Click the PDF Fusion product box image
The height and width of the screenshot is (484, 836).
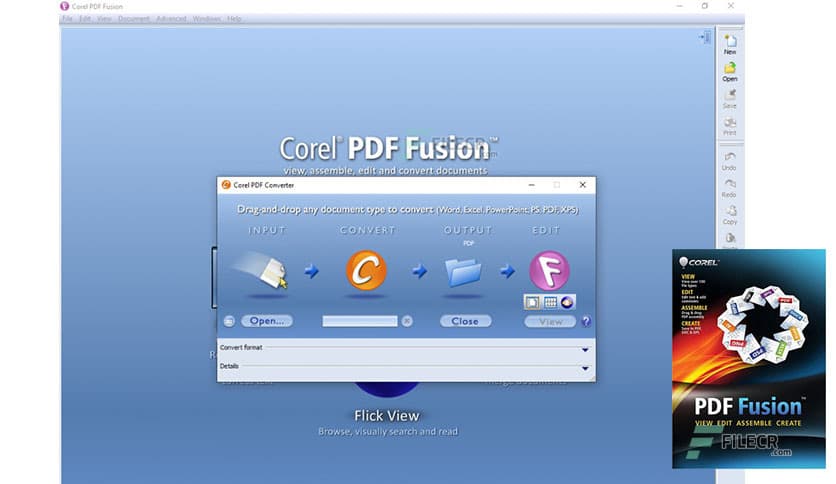(749, 359)
